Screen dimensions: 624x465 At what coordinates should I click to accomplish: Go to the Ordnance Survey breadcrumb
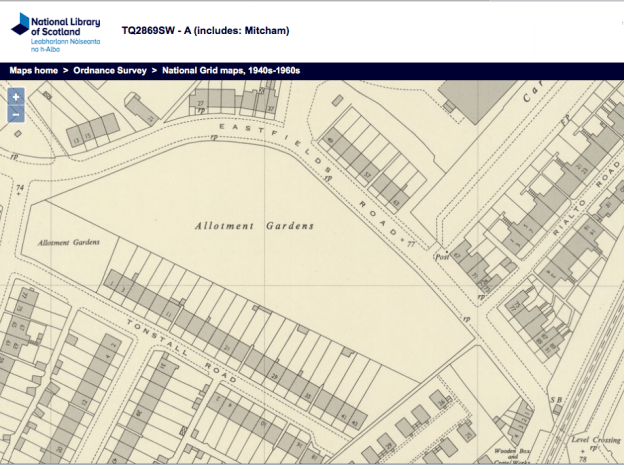tap(110, 71)
